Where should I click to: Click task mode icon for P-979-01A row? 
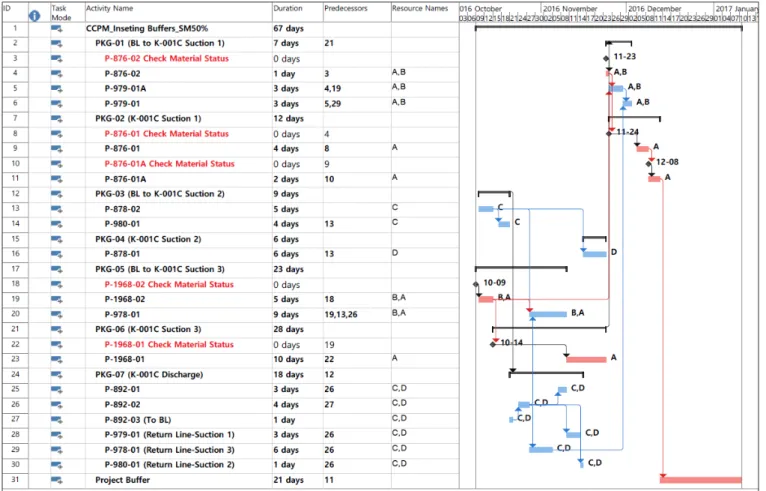click(57, 89)
